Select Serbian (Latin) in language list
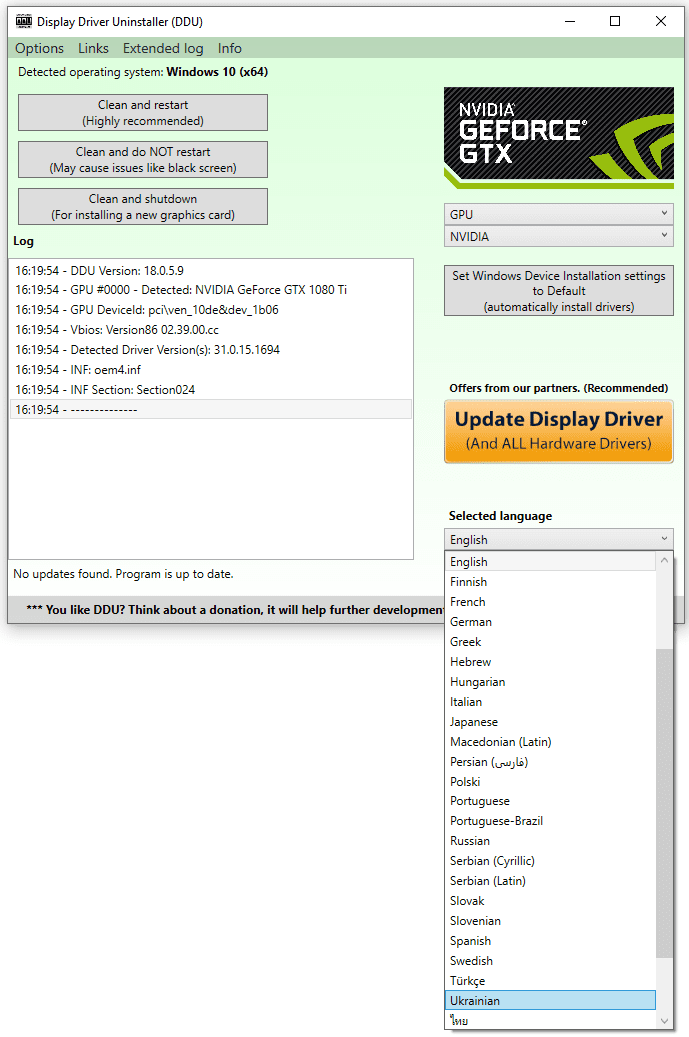Screen dimensions: 689x1037 tap(550, 880)
